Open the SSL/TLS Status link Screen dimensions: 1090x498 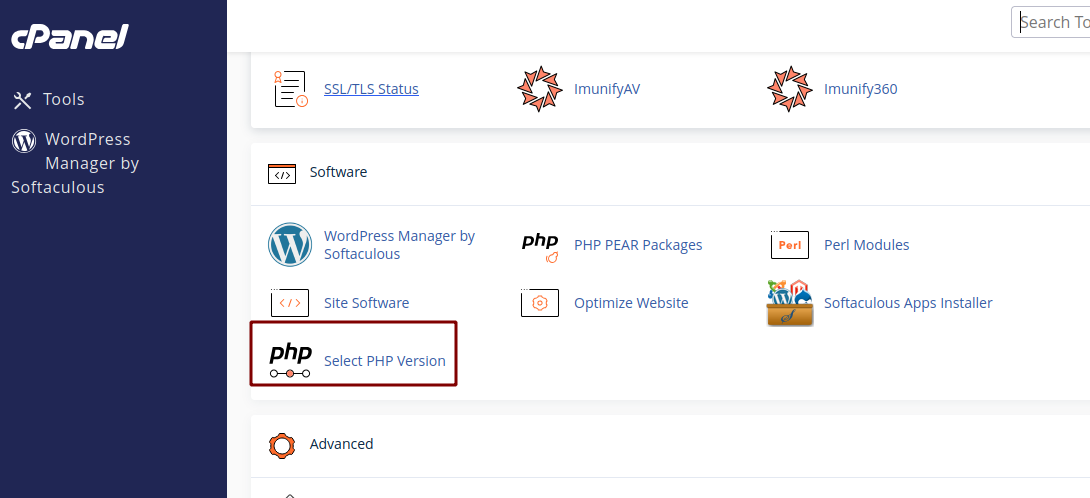(371, 89)
